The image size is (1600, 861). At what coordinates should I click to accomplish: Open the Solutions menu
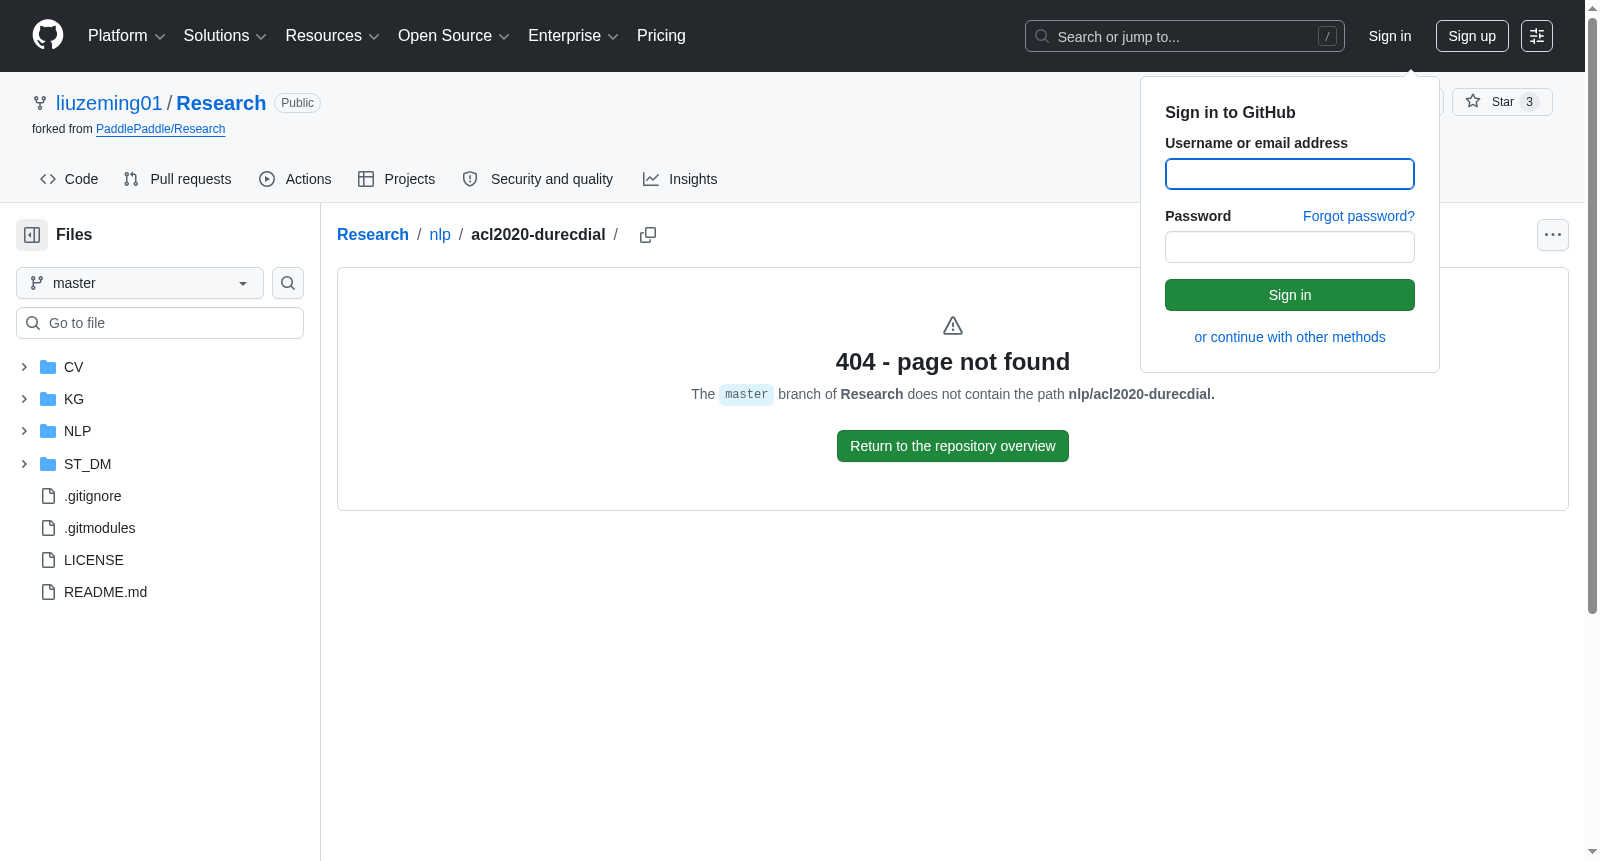coord(225,36)
